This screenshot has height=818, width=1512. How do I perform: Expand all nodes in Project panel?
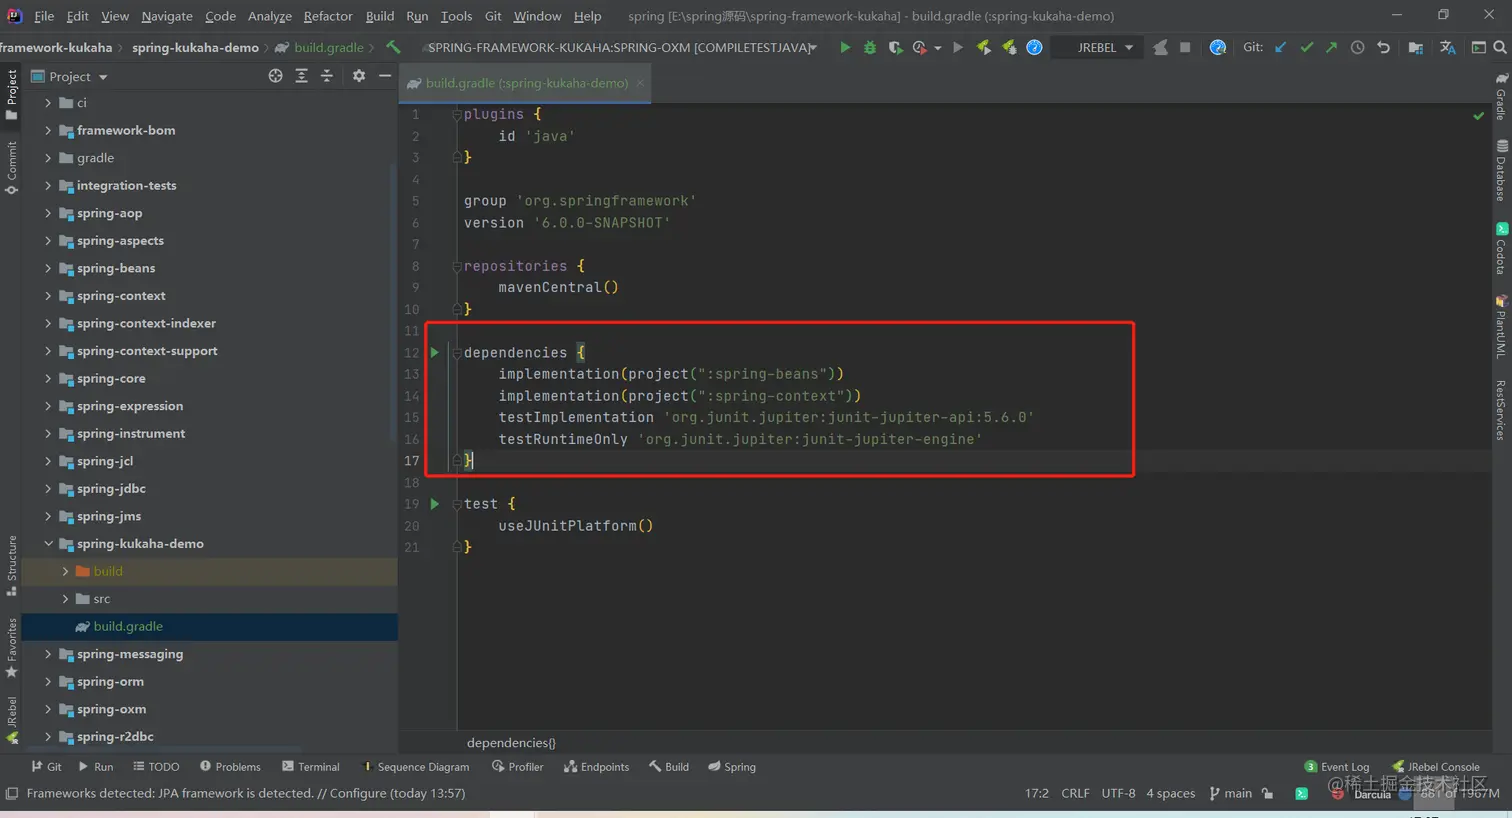click(301, 76)
